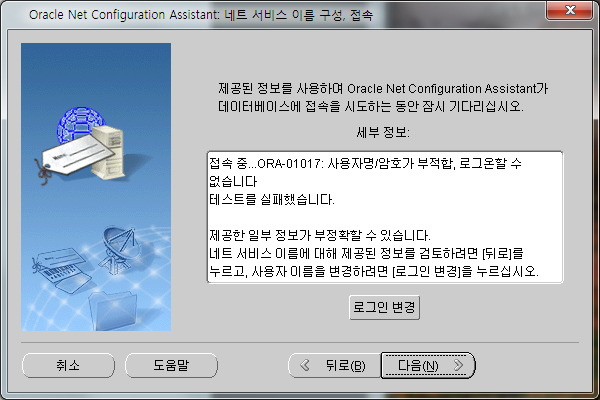Cancel the wizard with 취소

coord(68,365)
